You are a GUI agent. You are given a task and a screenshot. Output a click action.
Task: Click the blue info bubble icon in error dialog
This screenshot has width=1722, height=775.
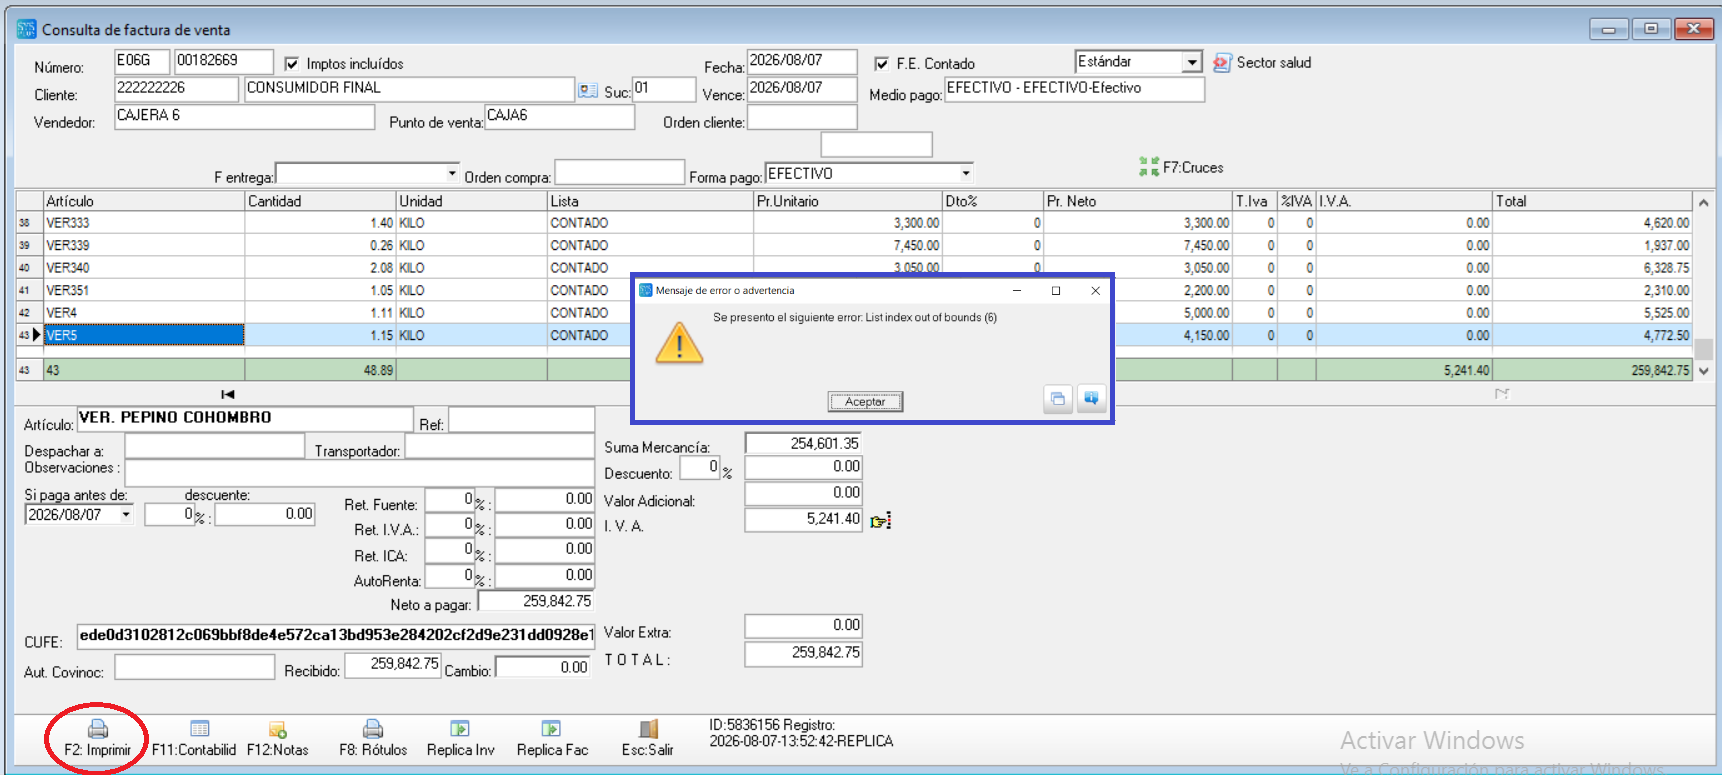click(1091, 399)
